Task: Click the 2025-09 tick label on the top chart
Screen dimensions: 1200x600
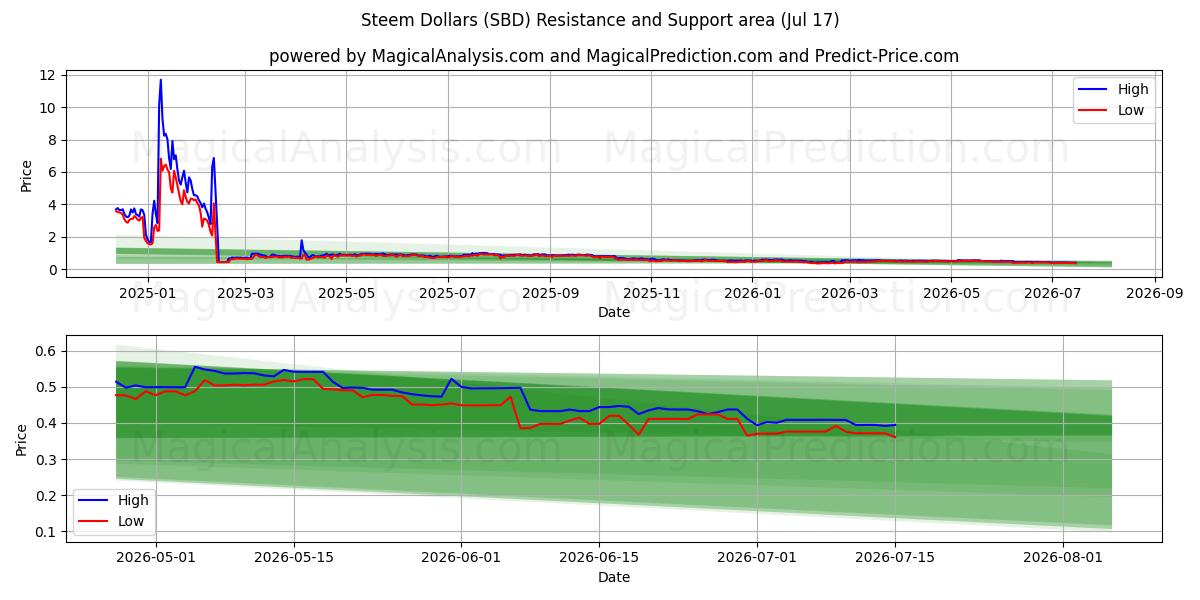Action: (550, 293)
